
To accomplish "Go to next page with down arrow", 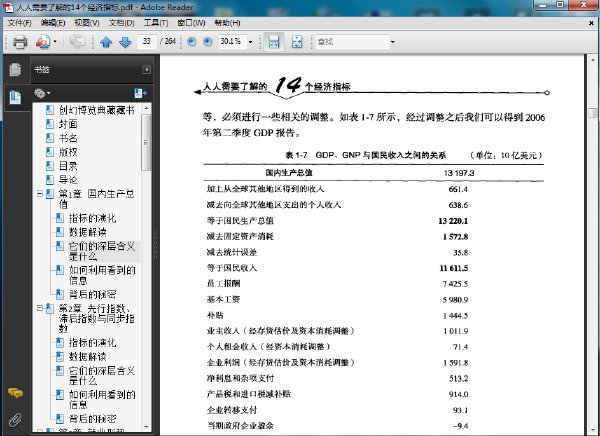I will pos(125,42).
